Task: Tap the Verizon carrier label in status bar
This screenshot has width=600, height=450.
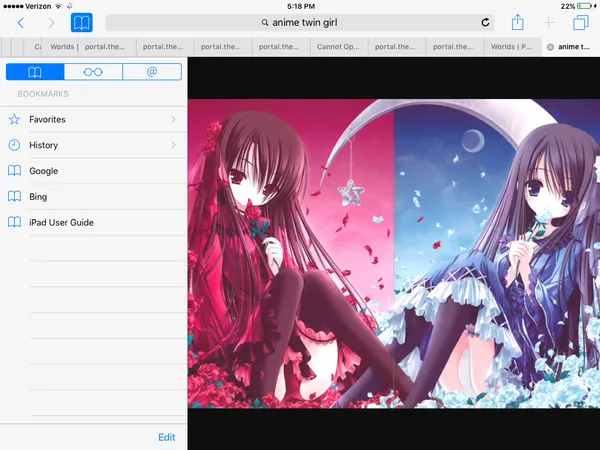Action: (38, 6)
